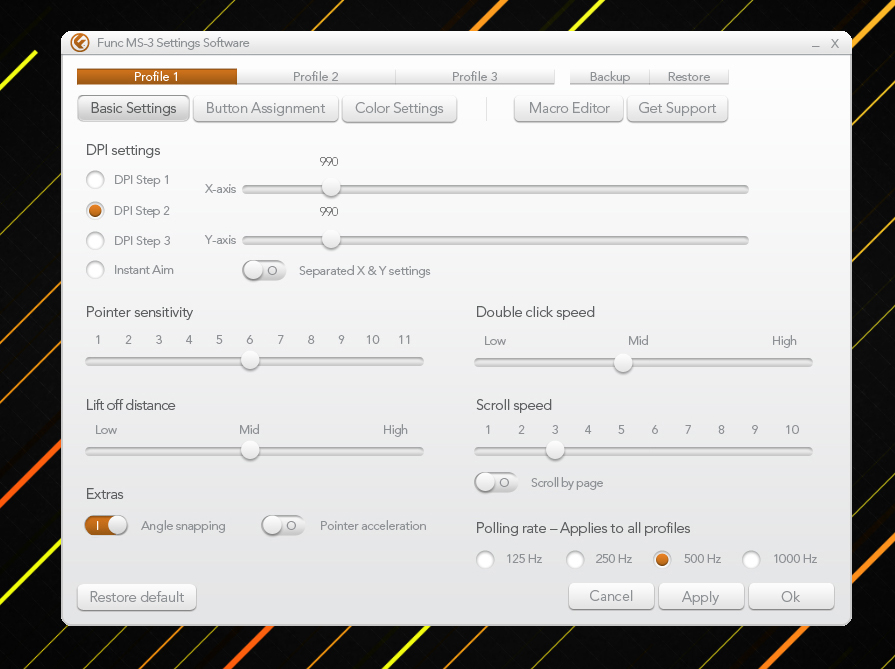Image resolution: width=895 pixels, height=669 pixels.
Task: Click the scroll speed 7 label
Action: [688, 430]
